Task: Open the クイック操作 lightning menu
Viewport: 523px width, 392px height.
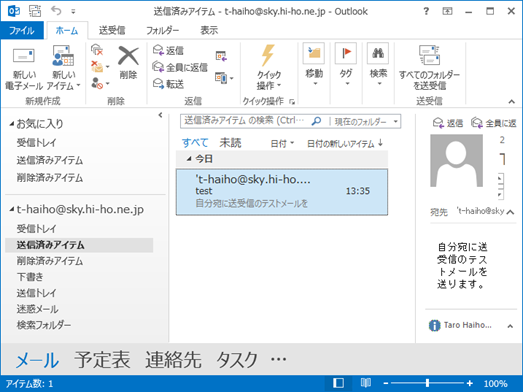Action: pyautogui.click(x=269, y=68)
